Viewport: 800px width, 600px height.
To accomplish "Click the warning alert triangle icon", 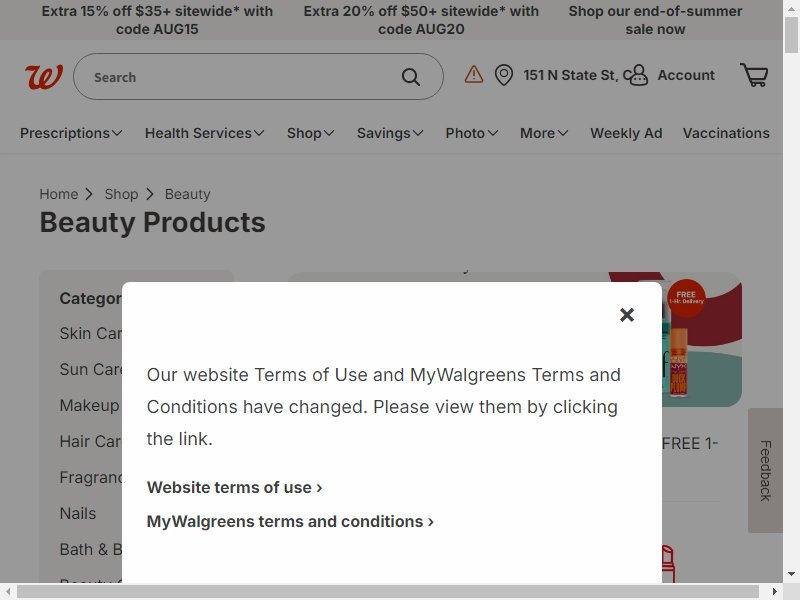I will tap(473, 74).
